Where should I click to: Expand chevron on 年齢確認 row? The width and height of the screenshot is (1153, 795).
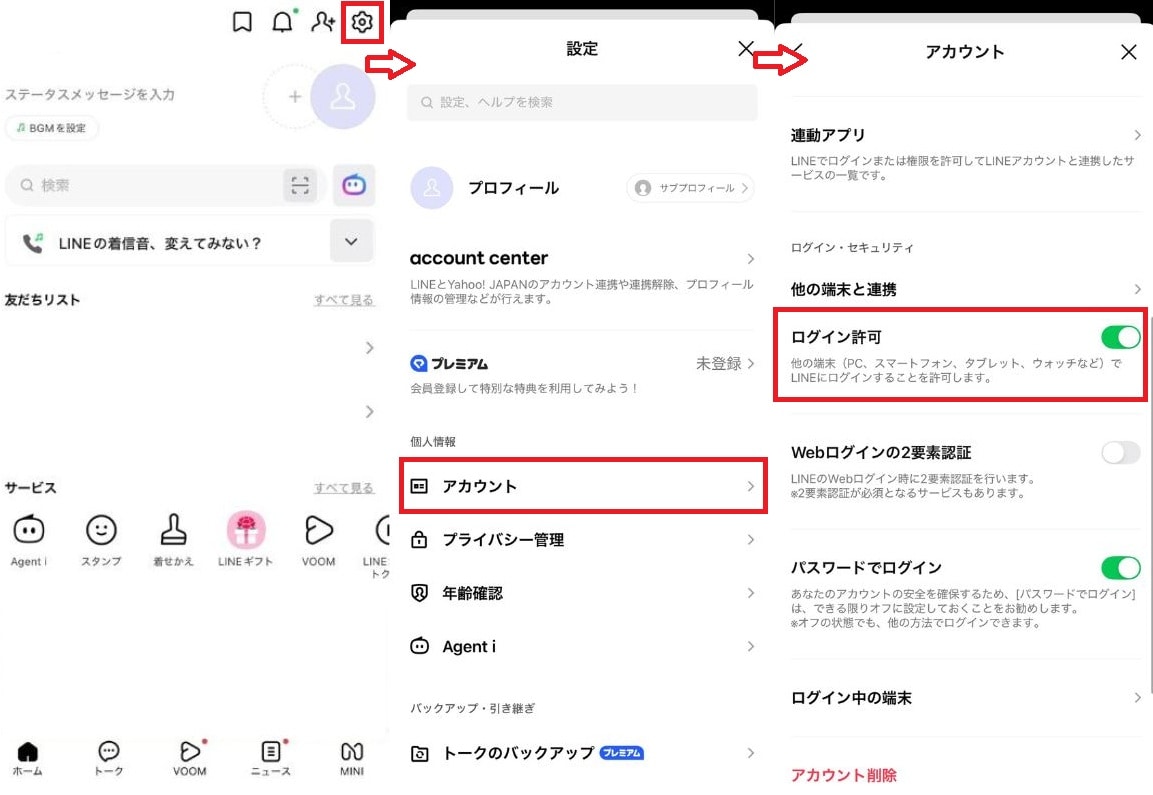[x=750, y=593]
